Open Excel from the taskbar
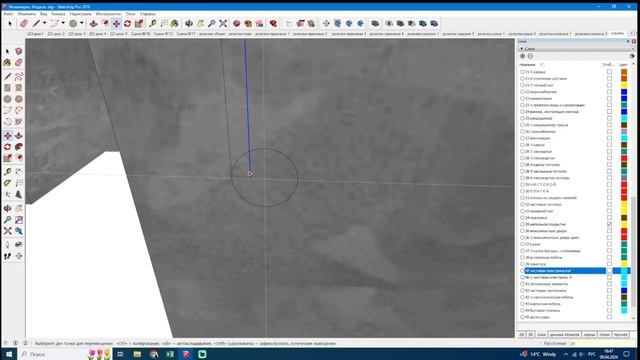Image resolution: width=640 pixels, height=360 pixels. tap(170, 354)
